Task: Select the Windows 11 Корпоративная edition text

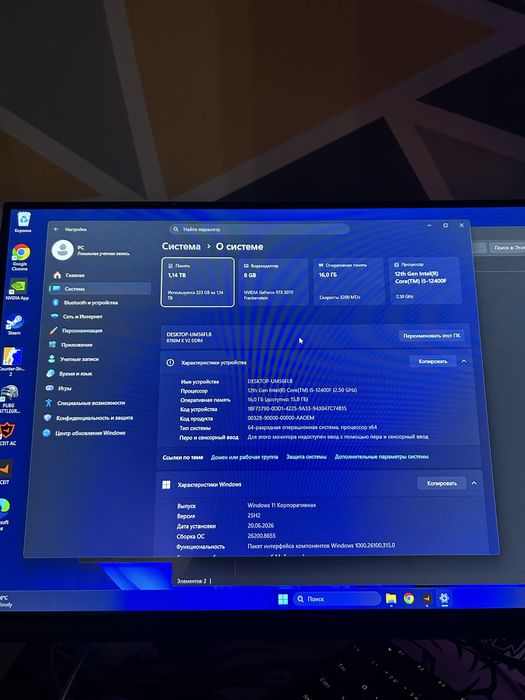Action: pos(282,505)
